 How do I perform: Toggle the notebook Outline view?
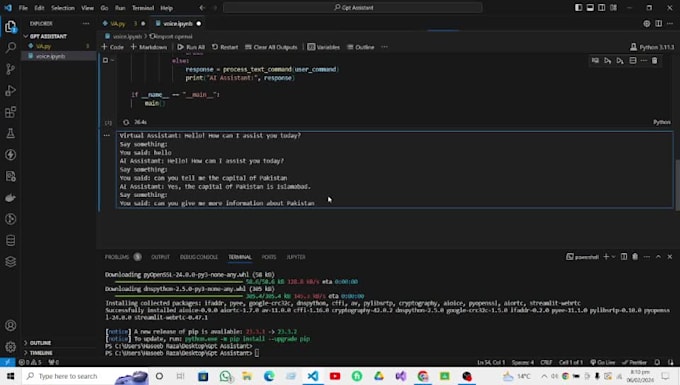pos(360,47)
